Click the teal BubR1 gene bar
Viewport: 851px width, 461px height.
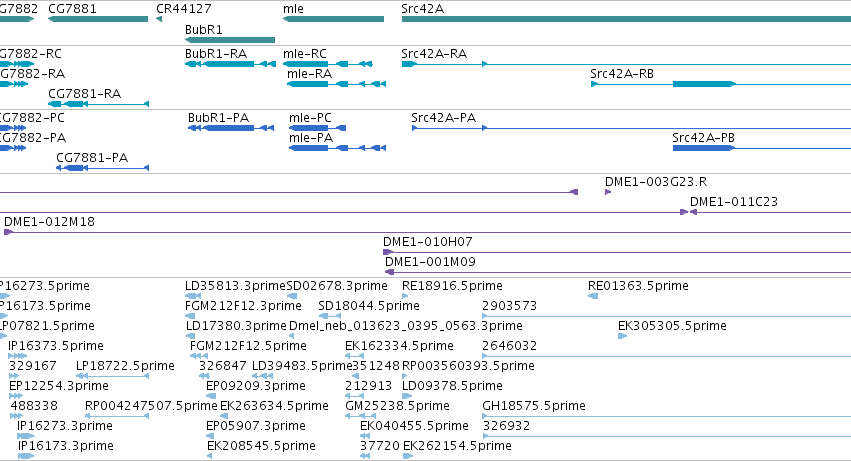coord(230,40)
